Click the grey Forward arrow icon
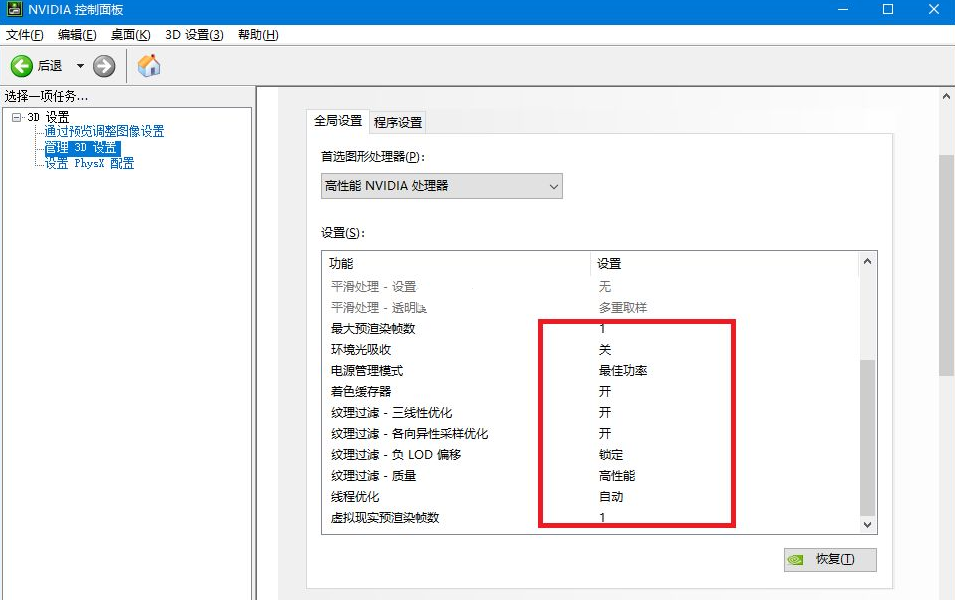This screenshot has width=955, height=600. tap(104, 66)
